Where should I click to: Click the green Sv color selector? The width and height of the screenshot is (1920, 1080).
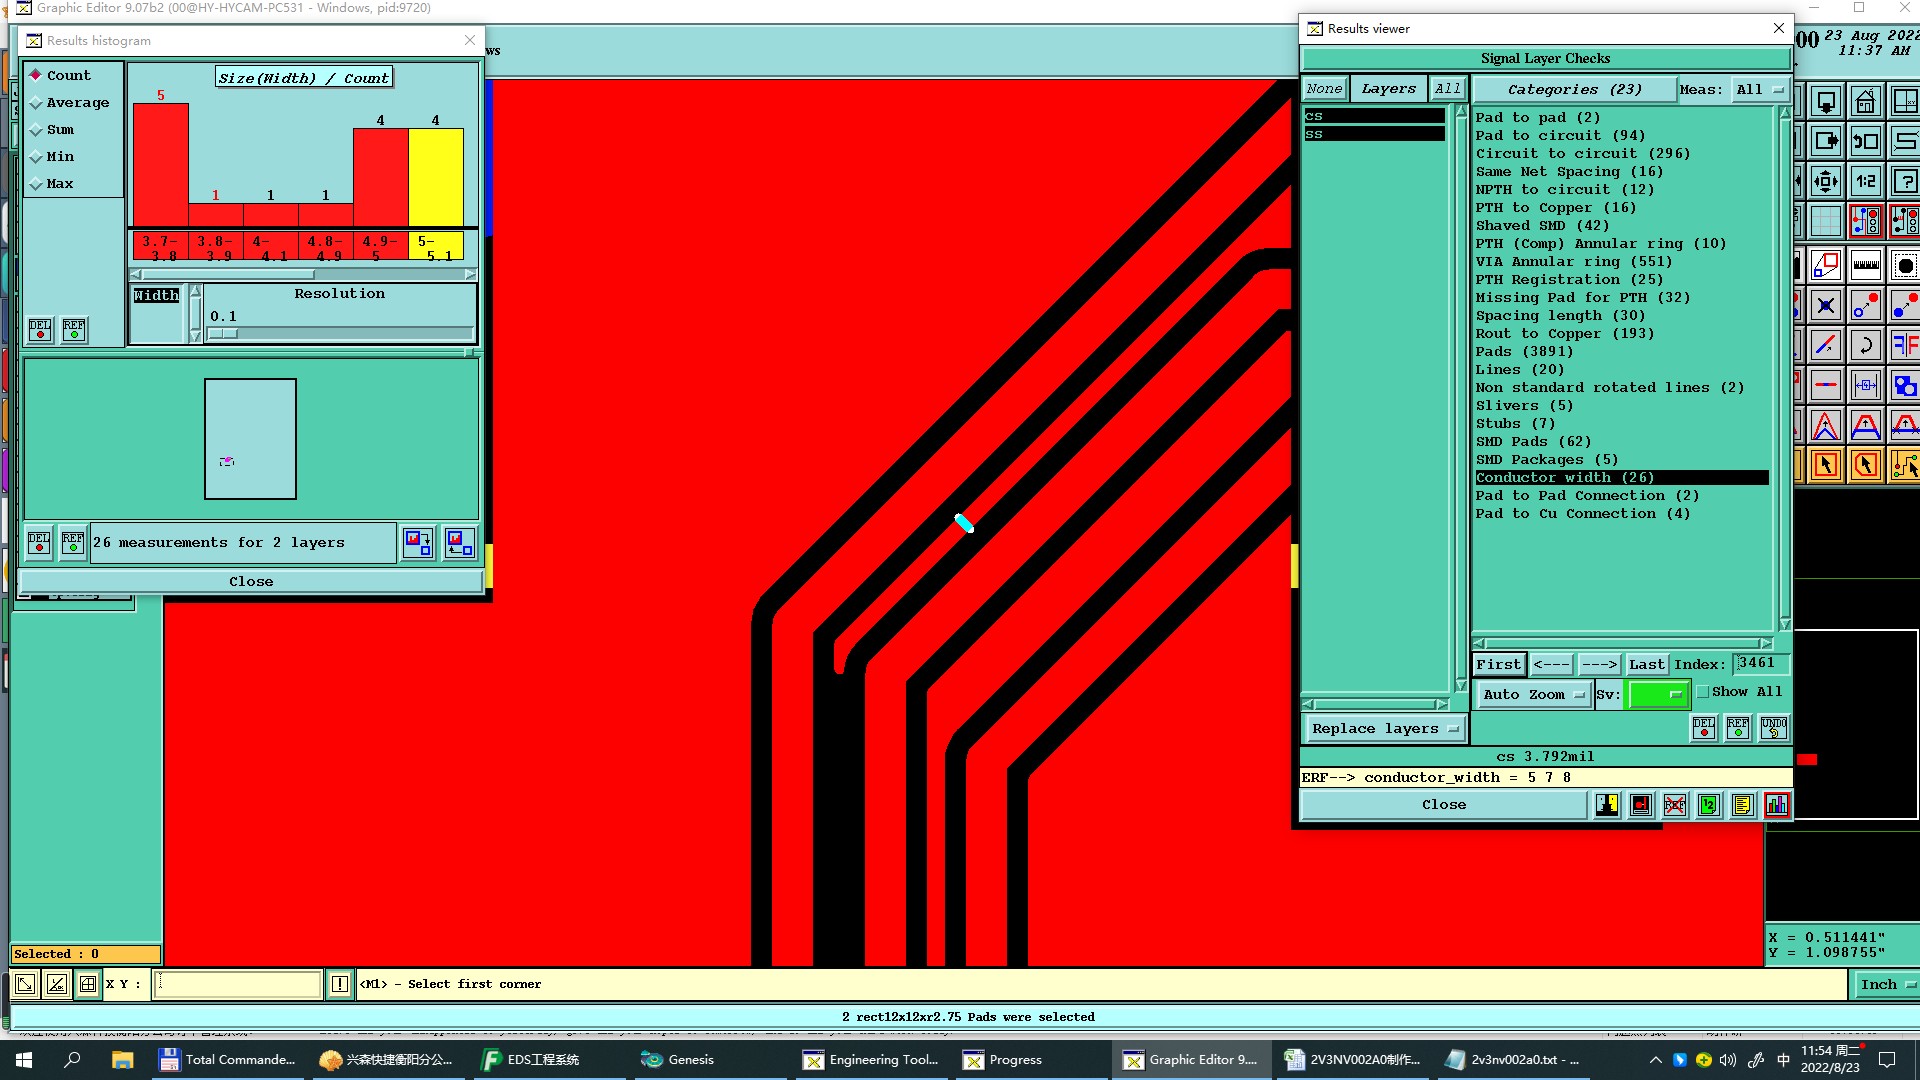[x=1657, y=694]
